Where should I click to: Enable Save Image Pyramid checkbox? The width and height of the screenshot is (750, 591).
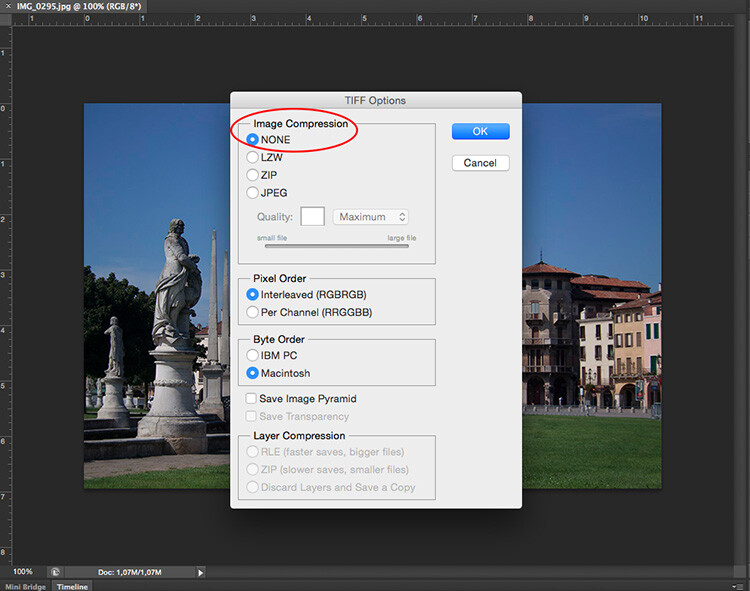click(x=251, y=399)
